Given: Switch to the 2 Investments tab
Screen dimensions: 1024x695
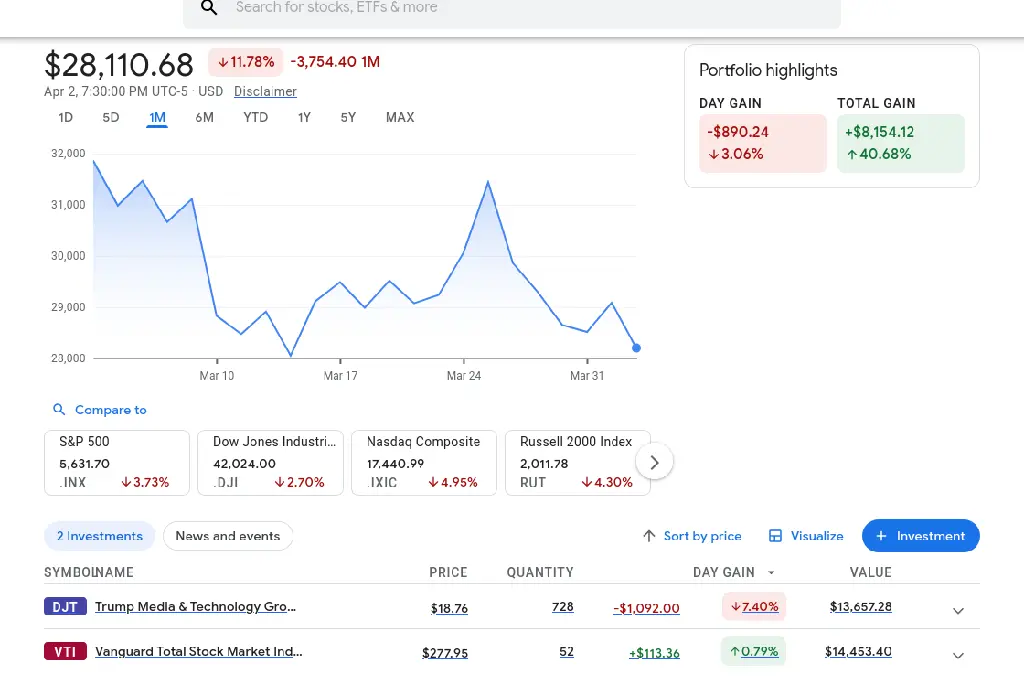Looking at the screenshot, I should [99, 536].
